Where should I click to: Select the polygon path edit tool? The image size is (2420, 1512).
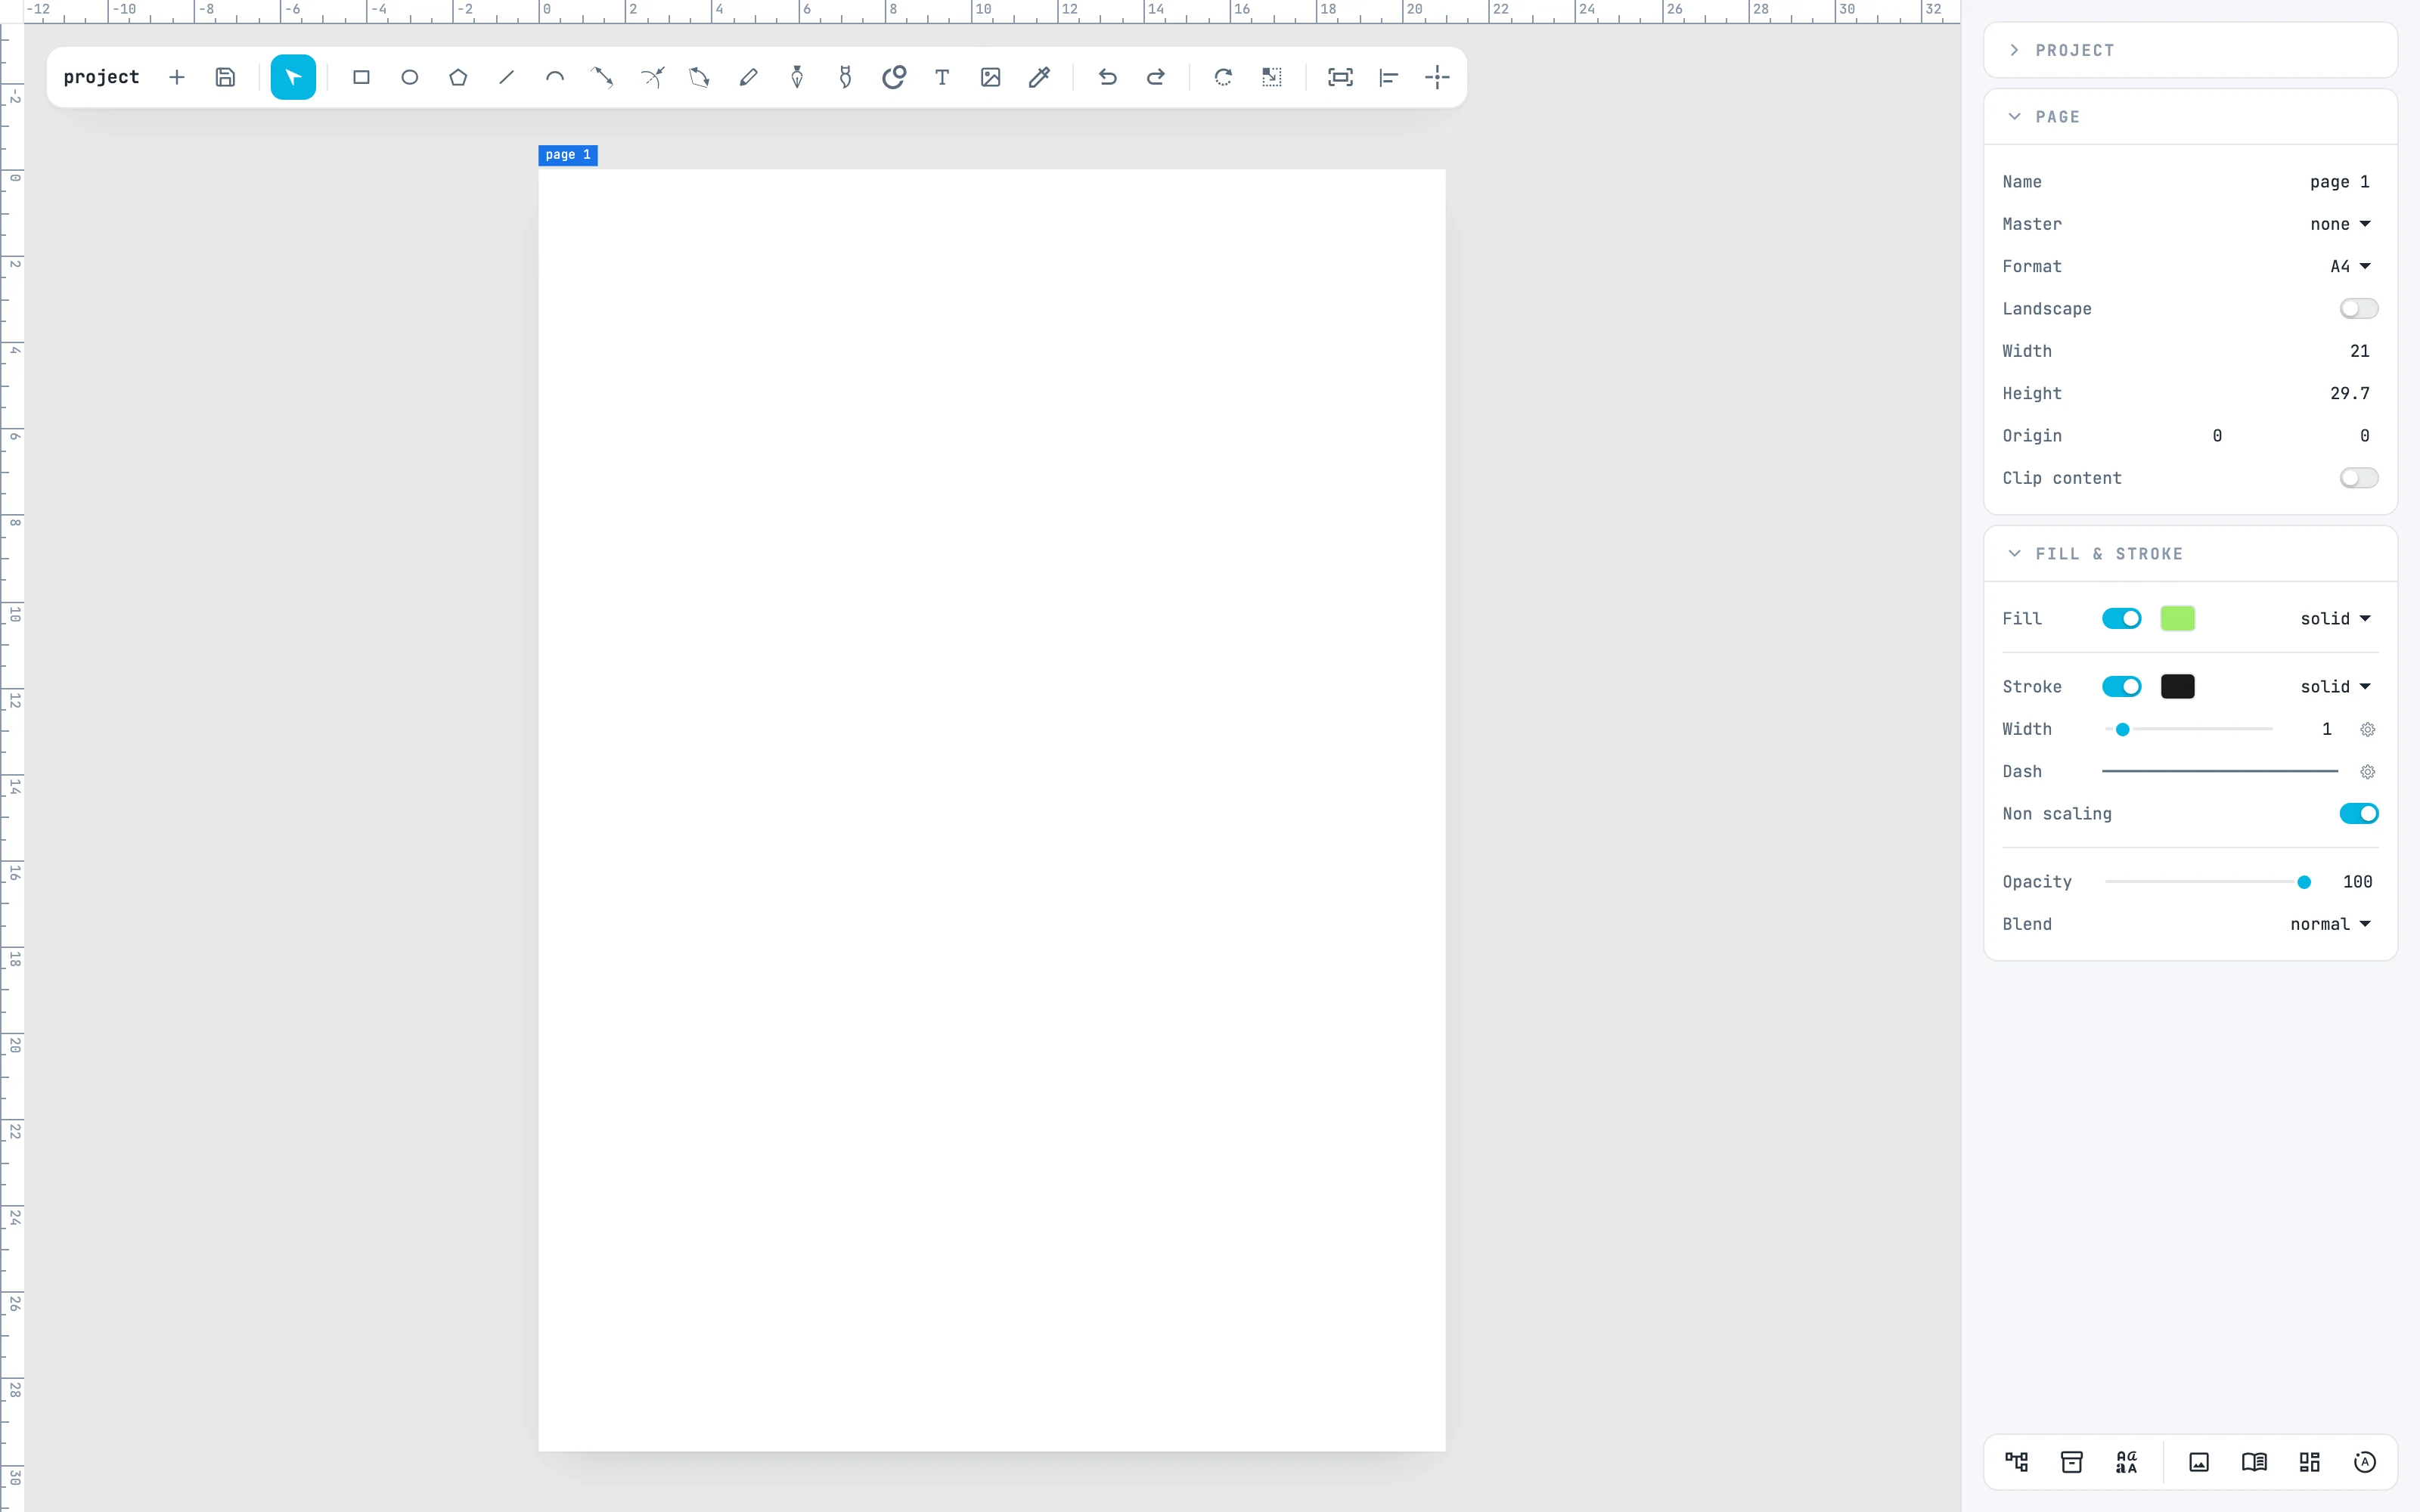click(700, 77)
